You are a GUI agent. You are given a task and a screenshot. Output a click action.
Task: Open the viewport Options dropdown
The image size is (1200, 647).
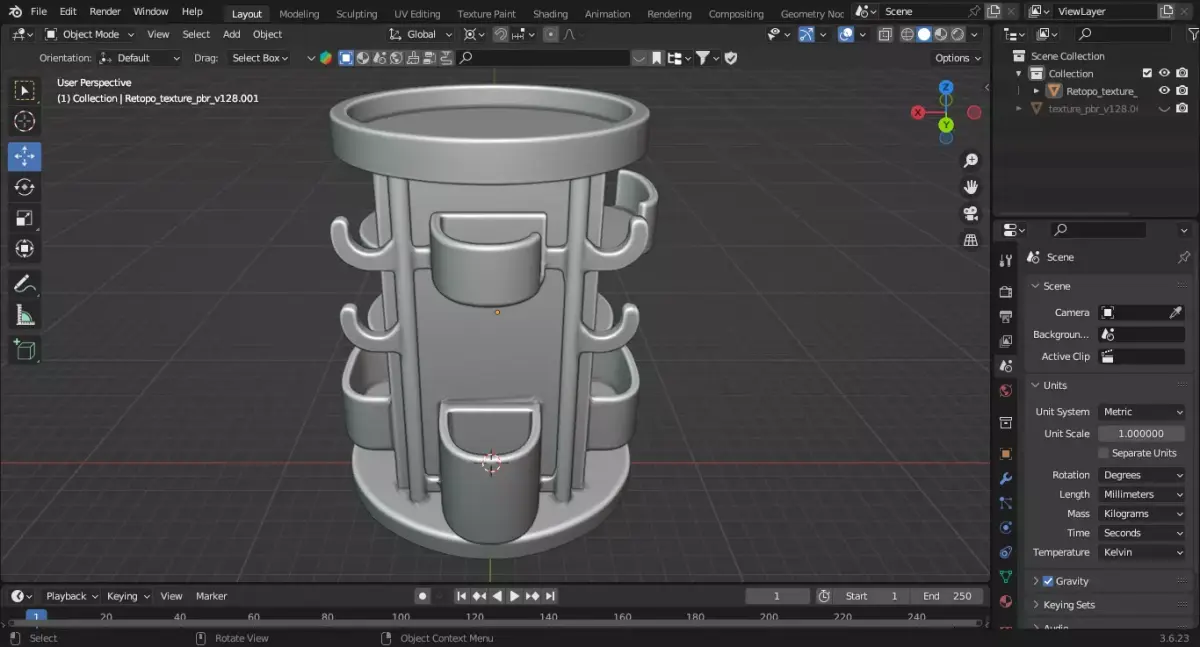pos(958,58)
